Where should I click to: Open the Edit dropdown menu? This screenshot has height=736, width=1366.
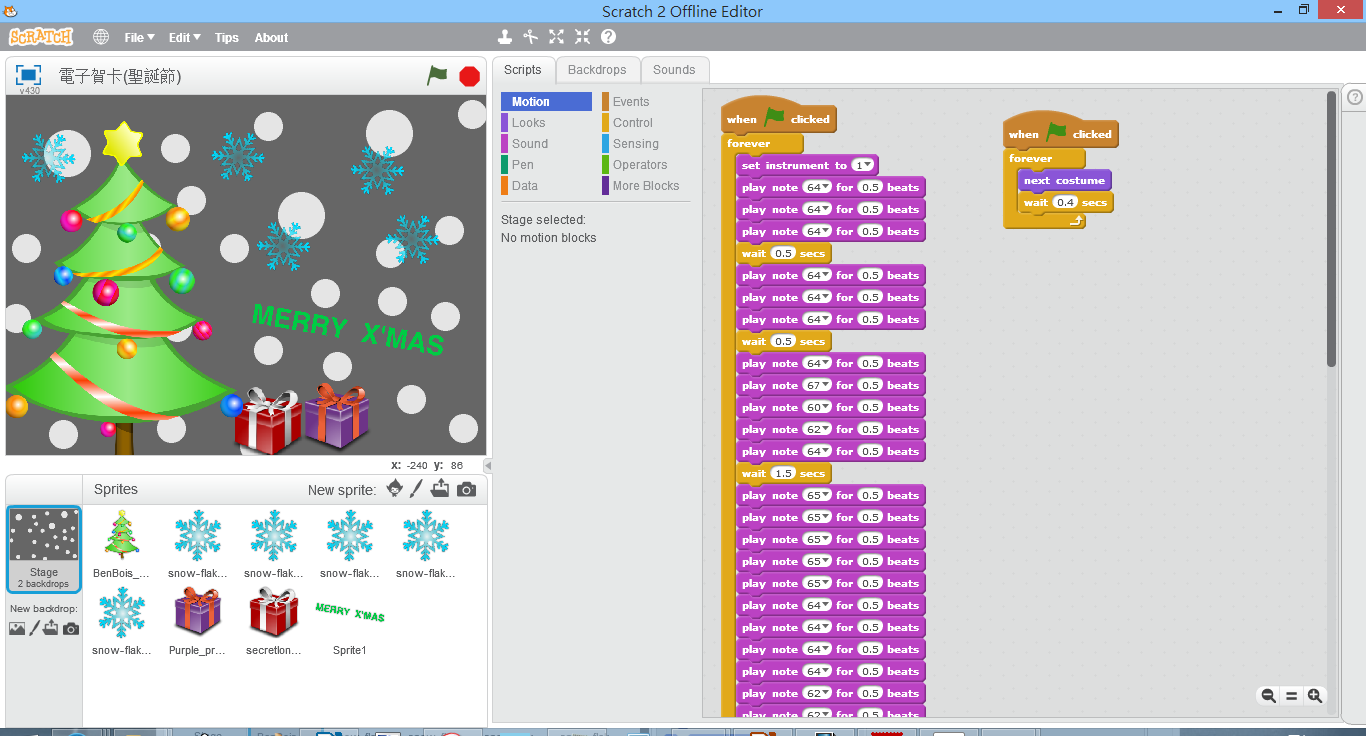pyautogui.click(x=184, y=37)
